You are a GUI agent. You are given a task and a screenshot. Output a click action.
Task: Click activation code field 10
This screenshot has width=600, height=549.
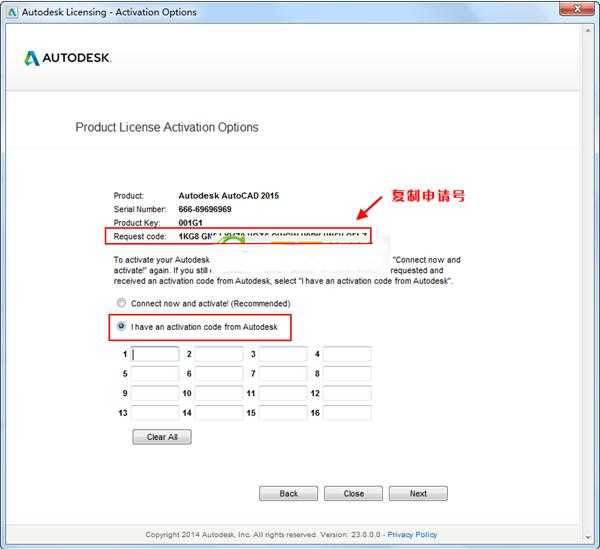[x=219, y=393]
